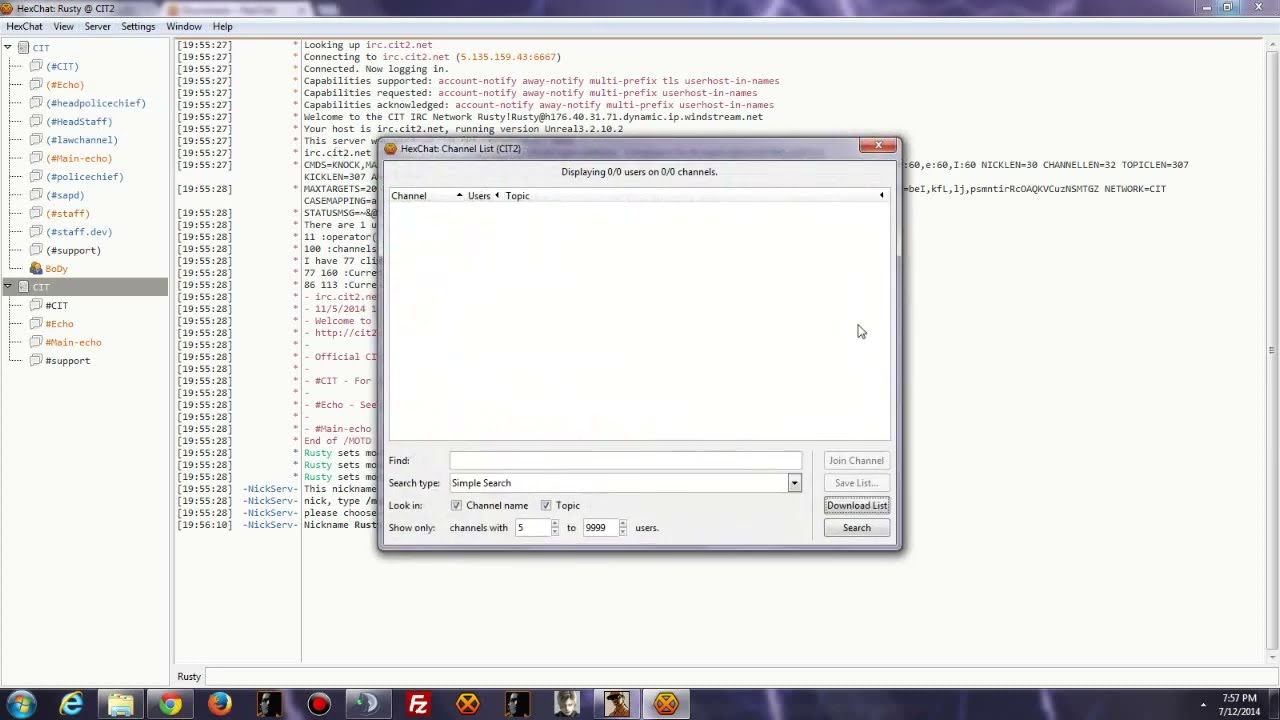
Task: Select #CIT without parentheses in tree
Action: [x=56, y=306]
